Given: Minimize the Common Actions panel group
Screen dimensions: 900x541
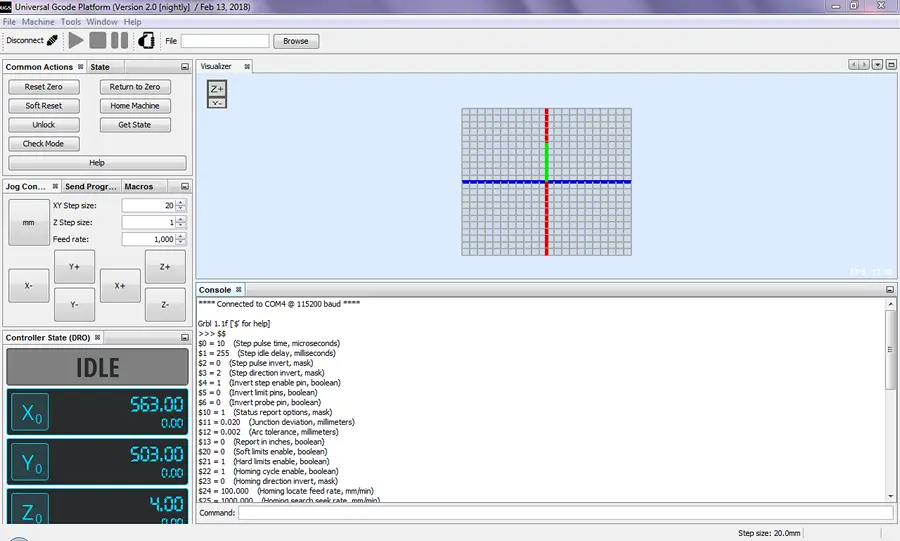Looking at the screenshot, I should (185, 67).
